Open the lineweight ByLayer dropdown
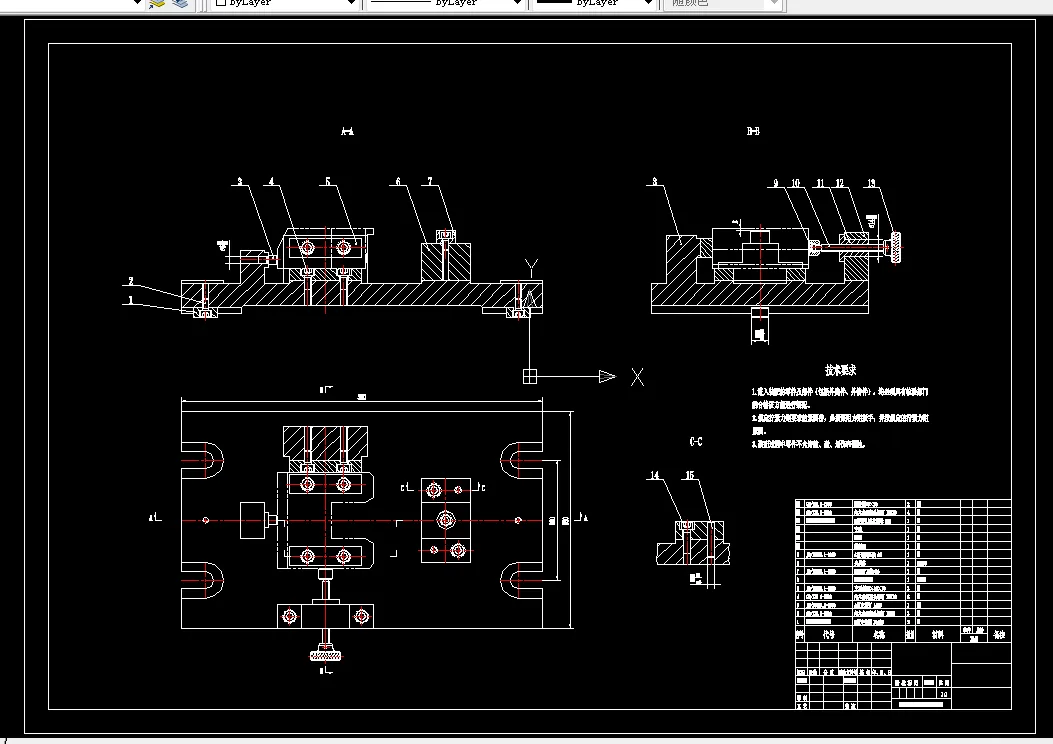The height and width of the screenshot is (744, 1053). click(594, 3)
